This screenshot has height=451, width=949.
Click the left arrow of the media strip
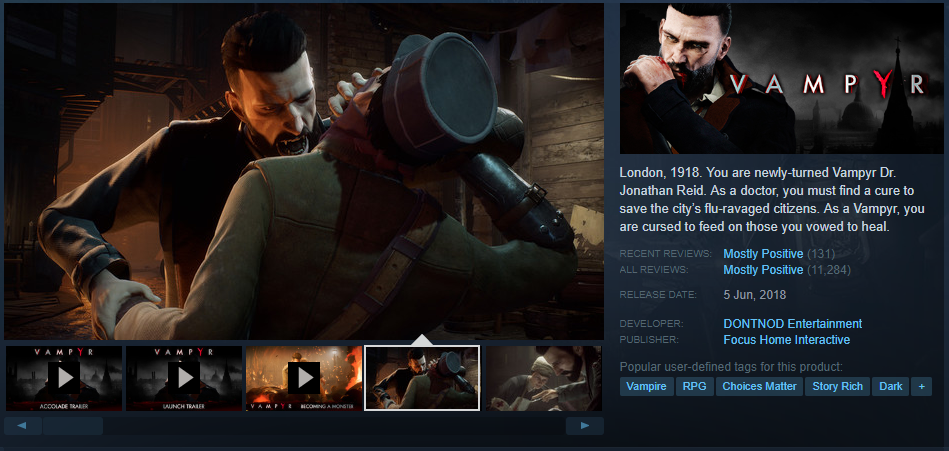pos(22,426)
